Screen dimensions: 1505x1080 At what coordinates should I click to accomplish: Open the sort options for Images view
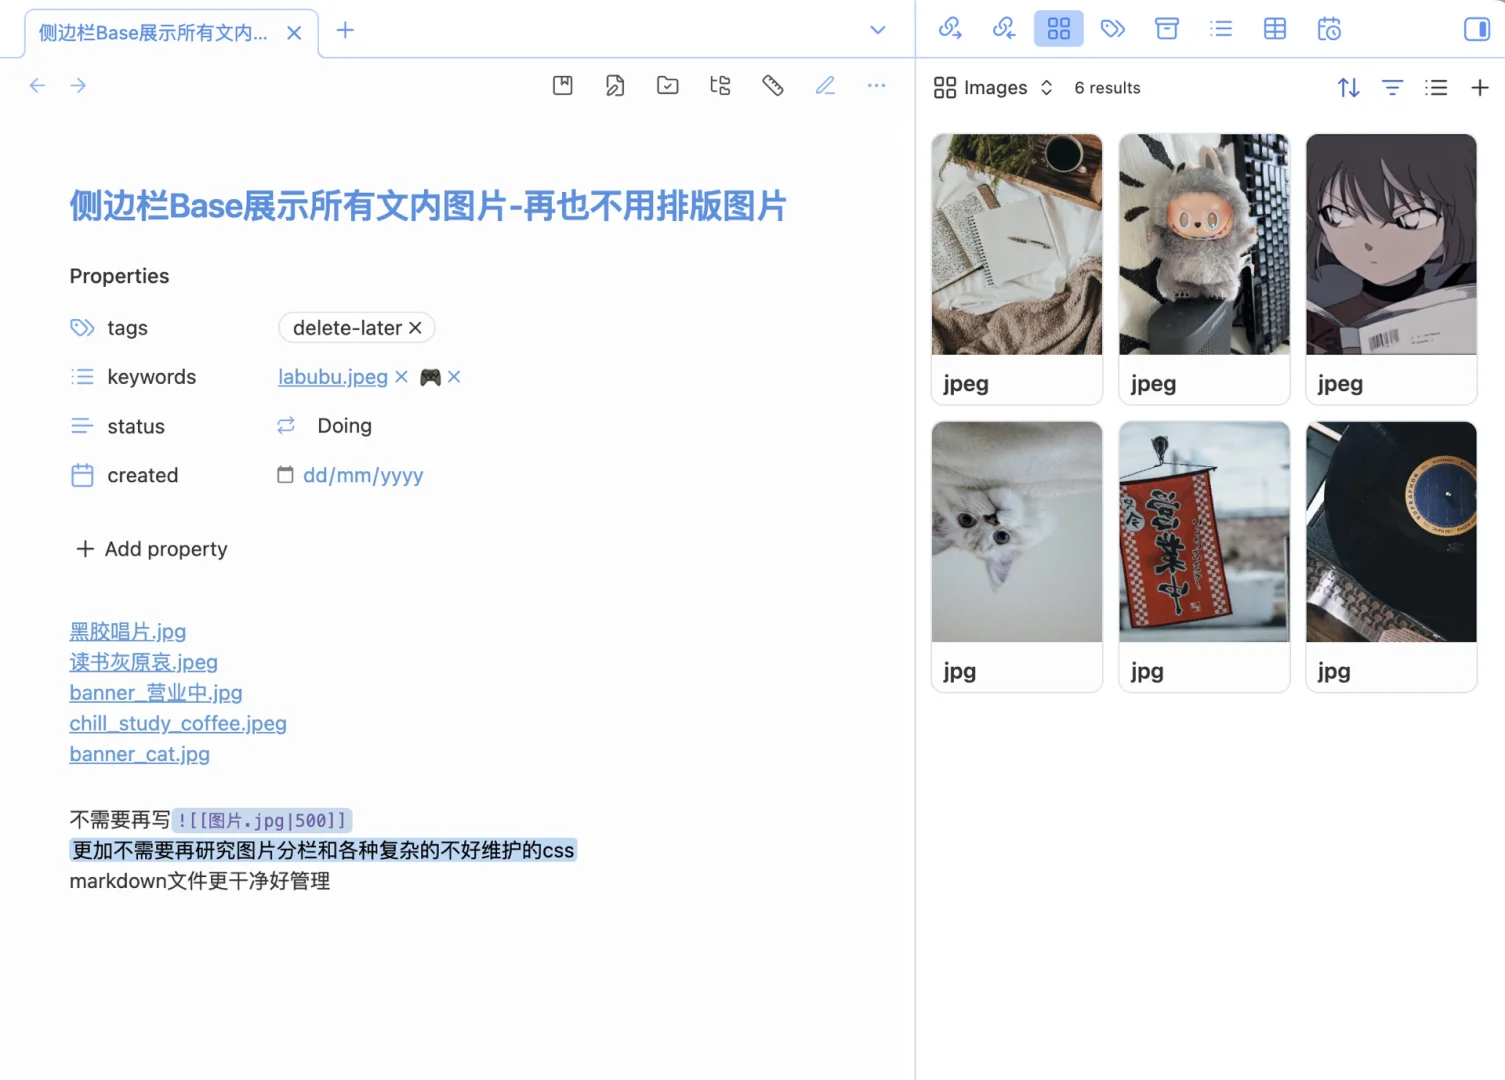pyautogui.click(x=1348, y=87)
